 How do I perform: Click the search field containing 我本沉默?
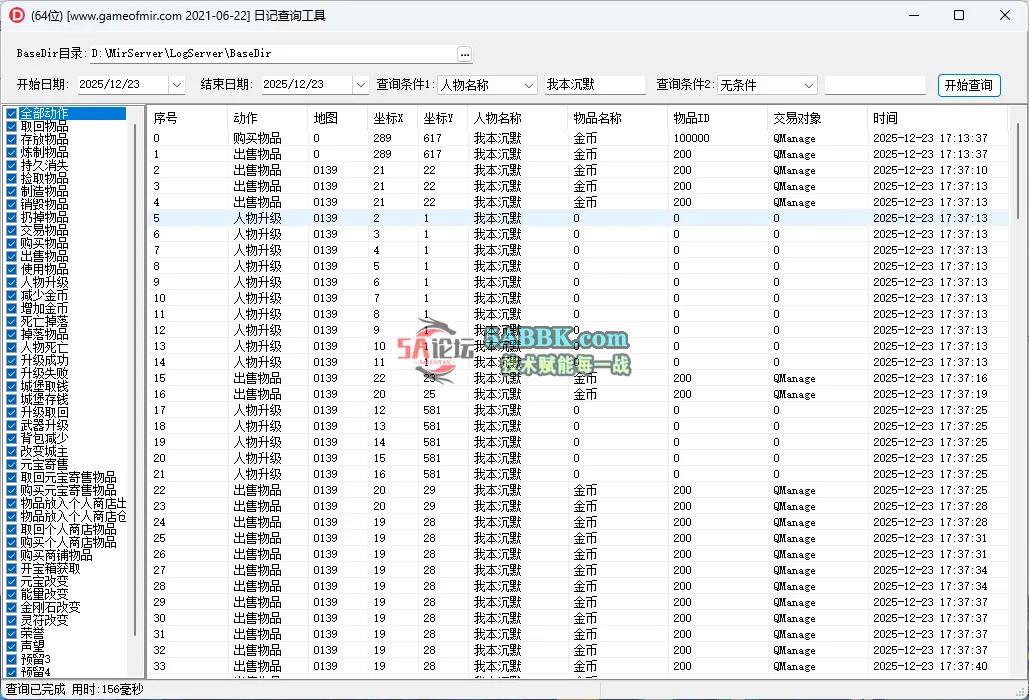[x=595, y=85]
